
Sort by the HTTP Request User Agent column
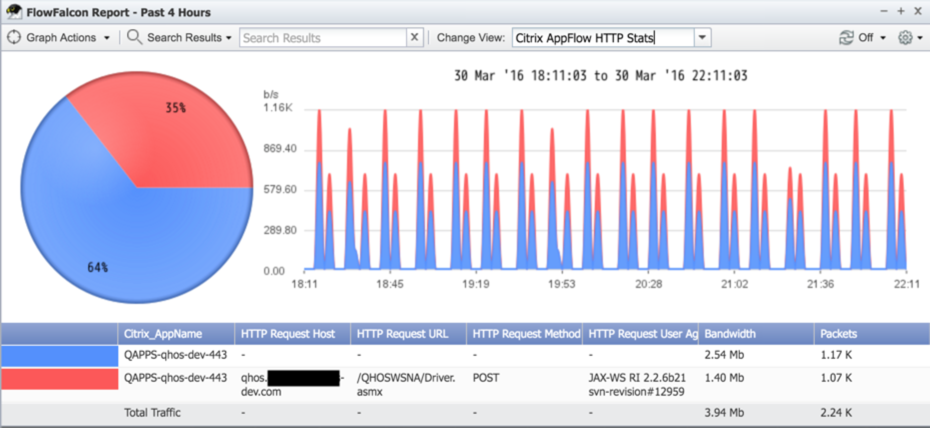click(x=641, y=334)
